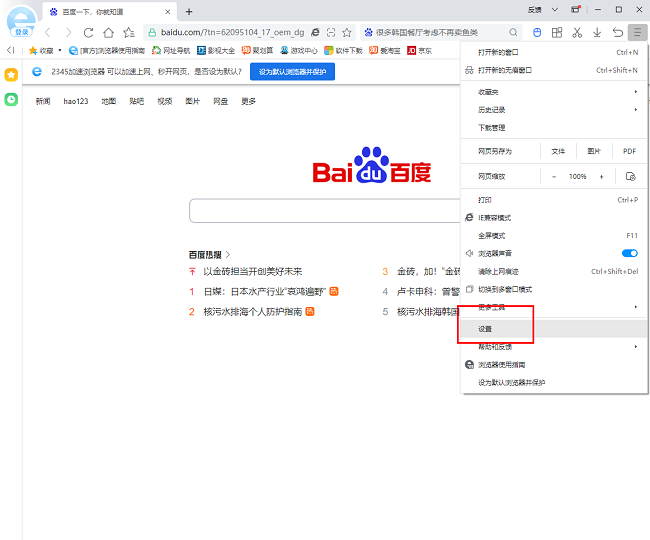650x540 pixels.
Task: Reload the page with the refresh icon
Action: tap(88, 32)
